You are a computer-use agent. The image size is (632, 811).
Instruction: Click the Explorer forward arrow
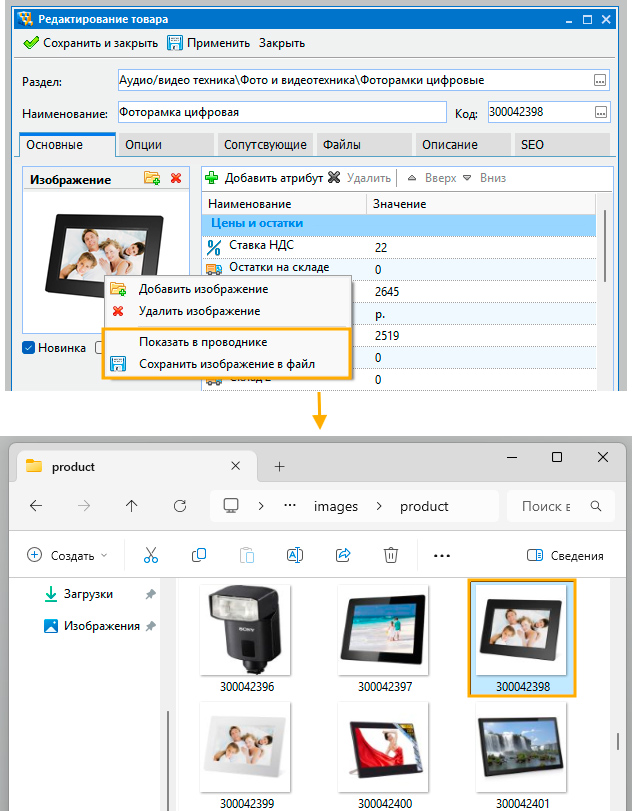[84, 506]
